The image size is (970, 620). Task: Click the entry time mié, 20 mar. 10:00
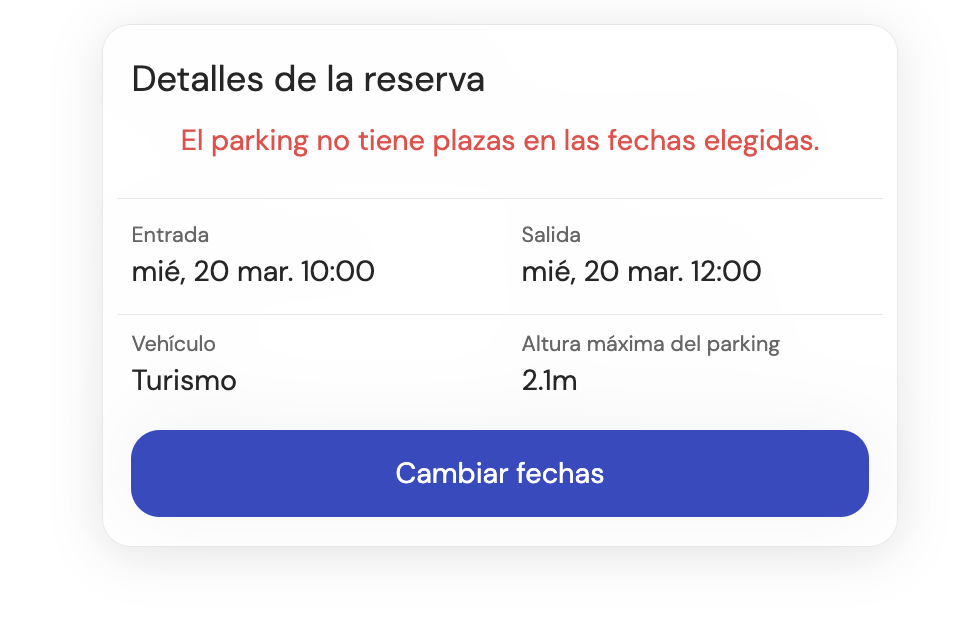point(254,271)
